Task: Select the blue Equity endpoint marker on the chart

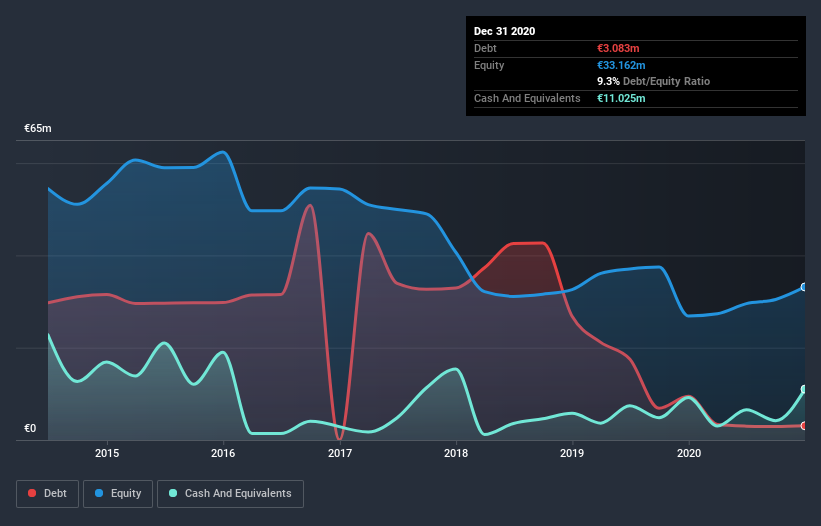Action: click(x=804, y=287)
